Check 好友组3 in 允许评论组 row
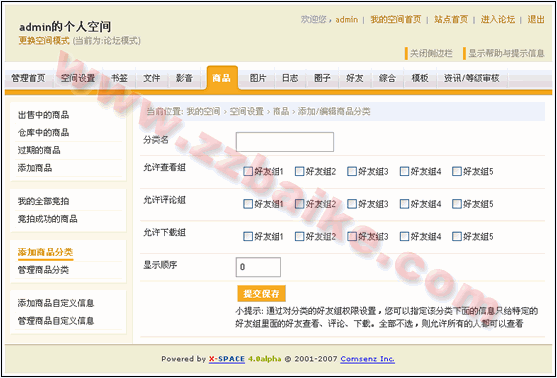Screen dimensions: 557x378 tap(352, 204)
